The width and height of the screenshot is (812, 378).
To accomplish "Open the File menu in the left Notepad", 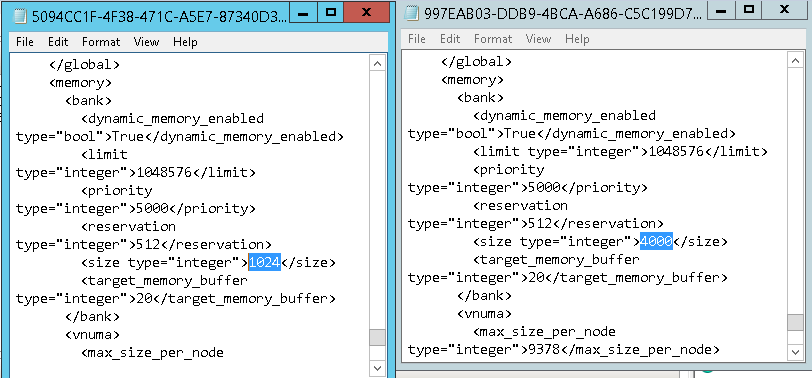I will click(25, 42).
